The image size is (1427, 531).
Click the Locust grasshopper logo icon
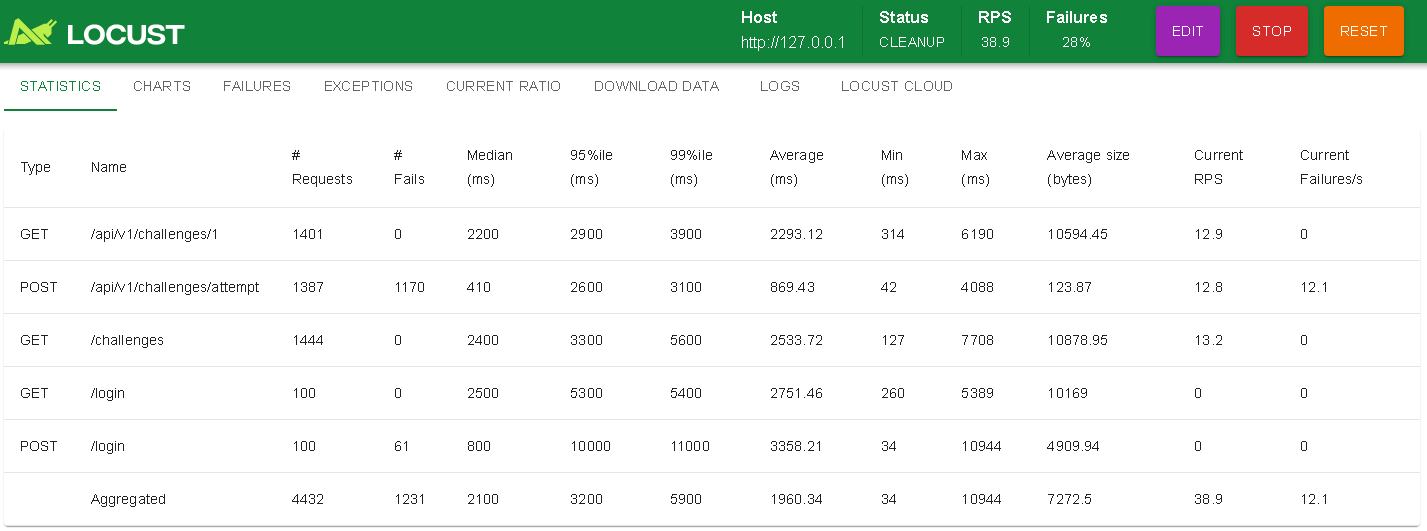point(30,32)
